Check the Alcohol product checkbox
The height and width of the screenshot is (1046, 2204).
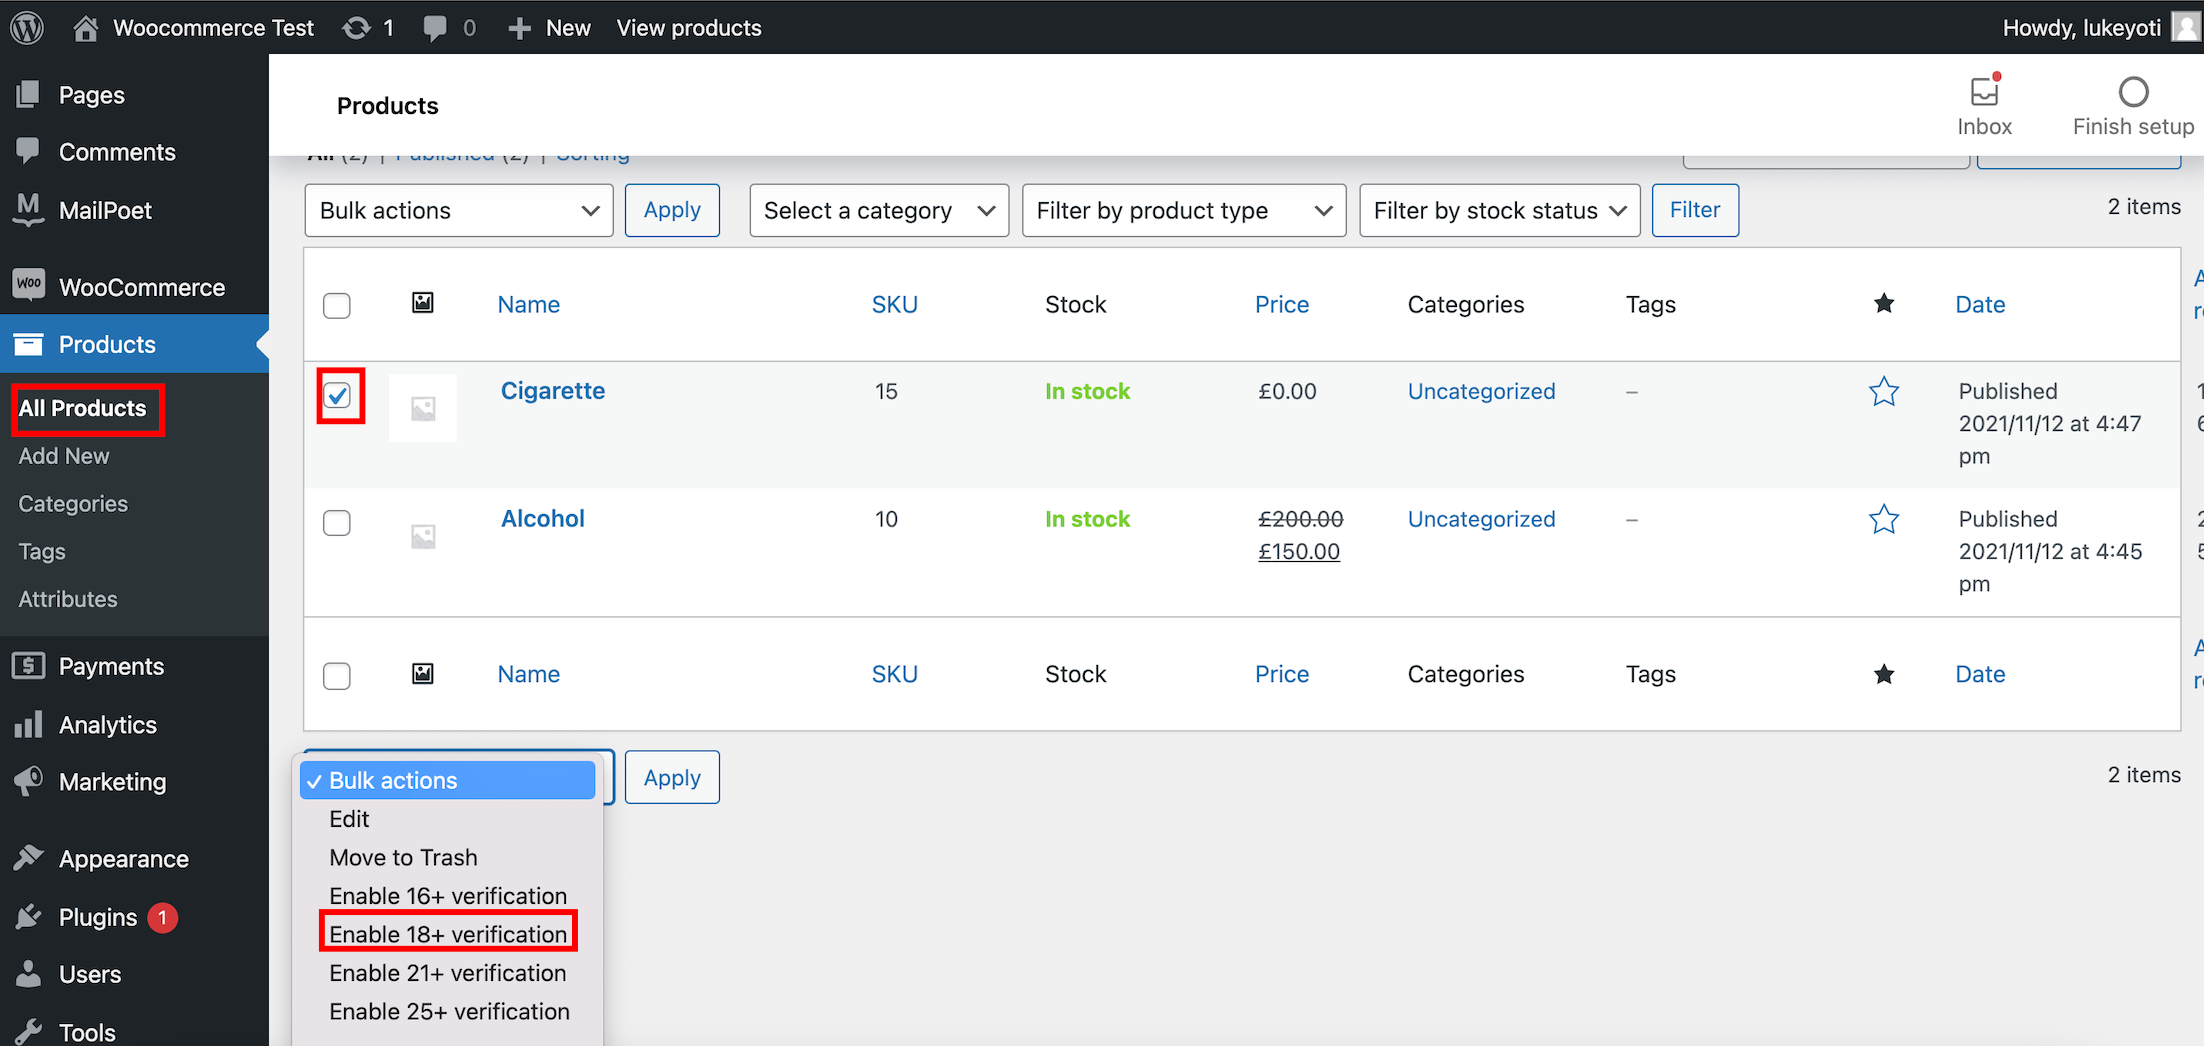point(337,522)
